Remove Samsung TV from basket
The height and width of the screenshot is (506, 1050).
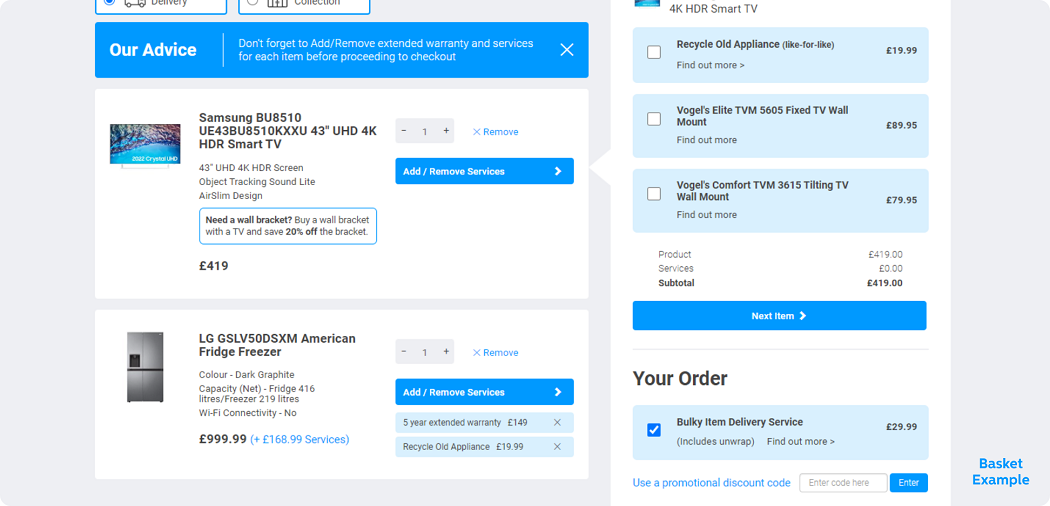(496, 132)
